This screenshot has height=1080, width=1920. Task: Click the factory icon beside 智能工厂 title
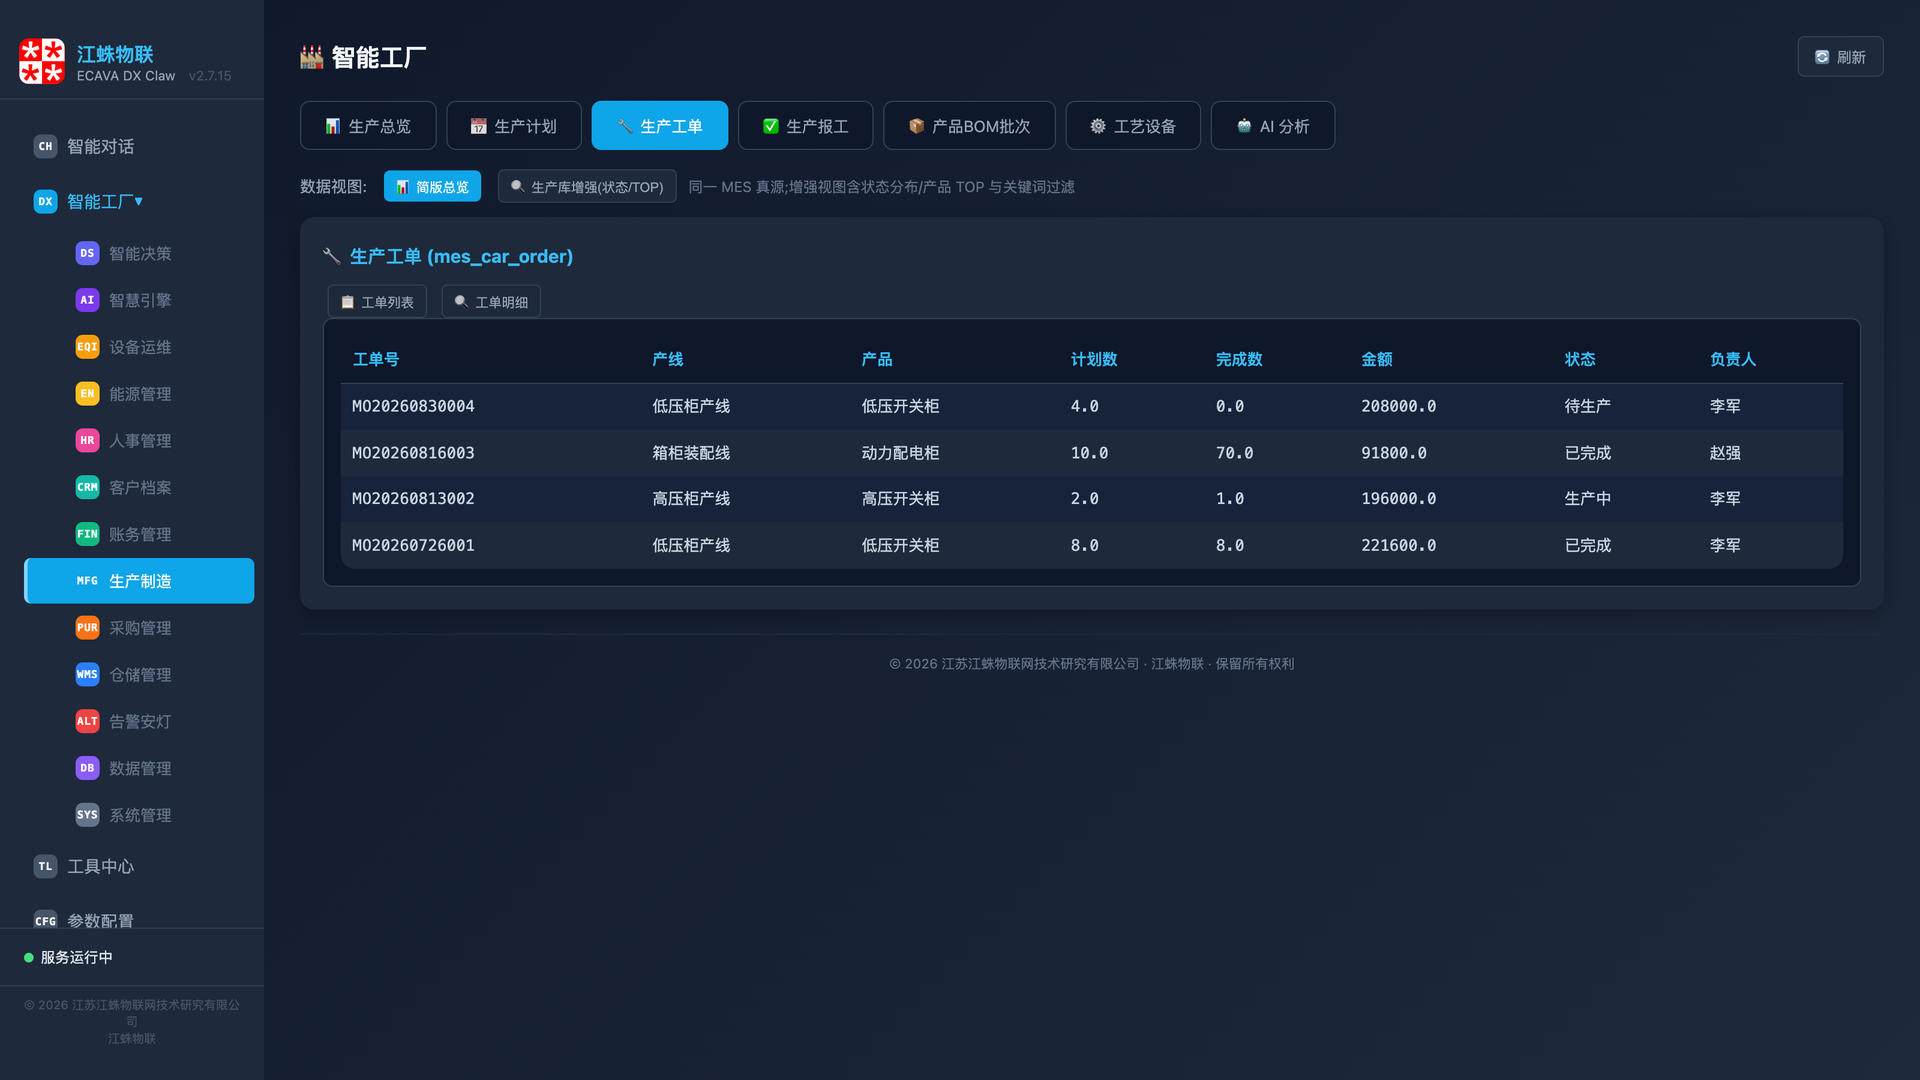point(312,57)
